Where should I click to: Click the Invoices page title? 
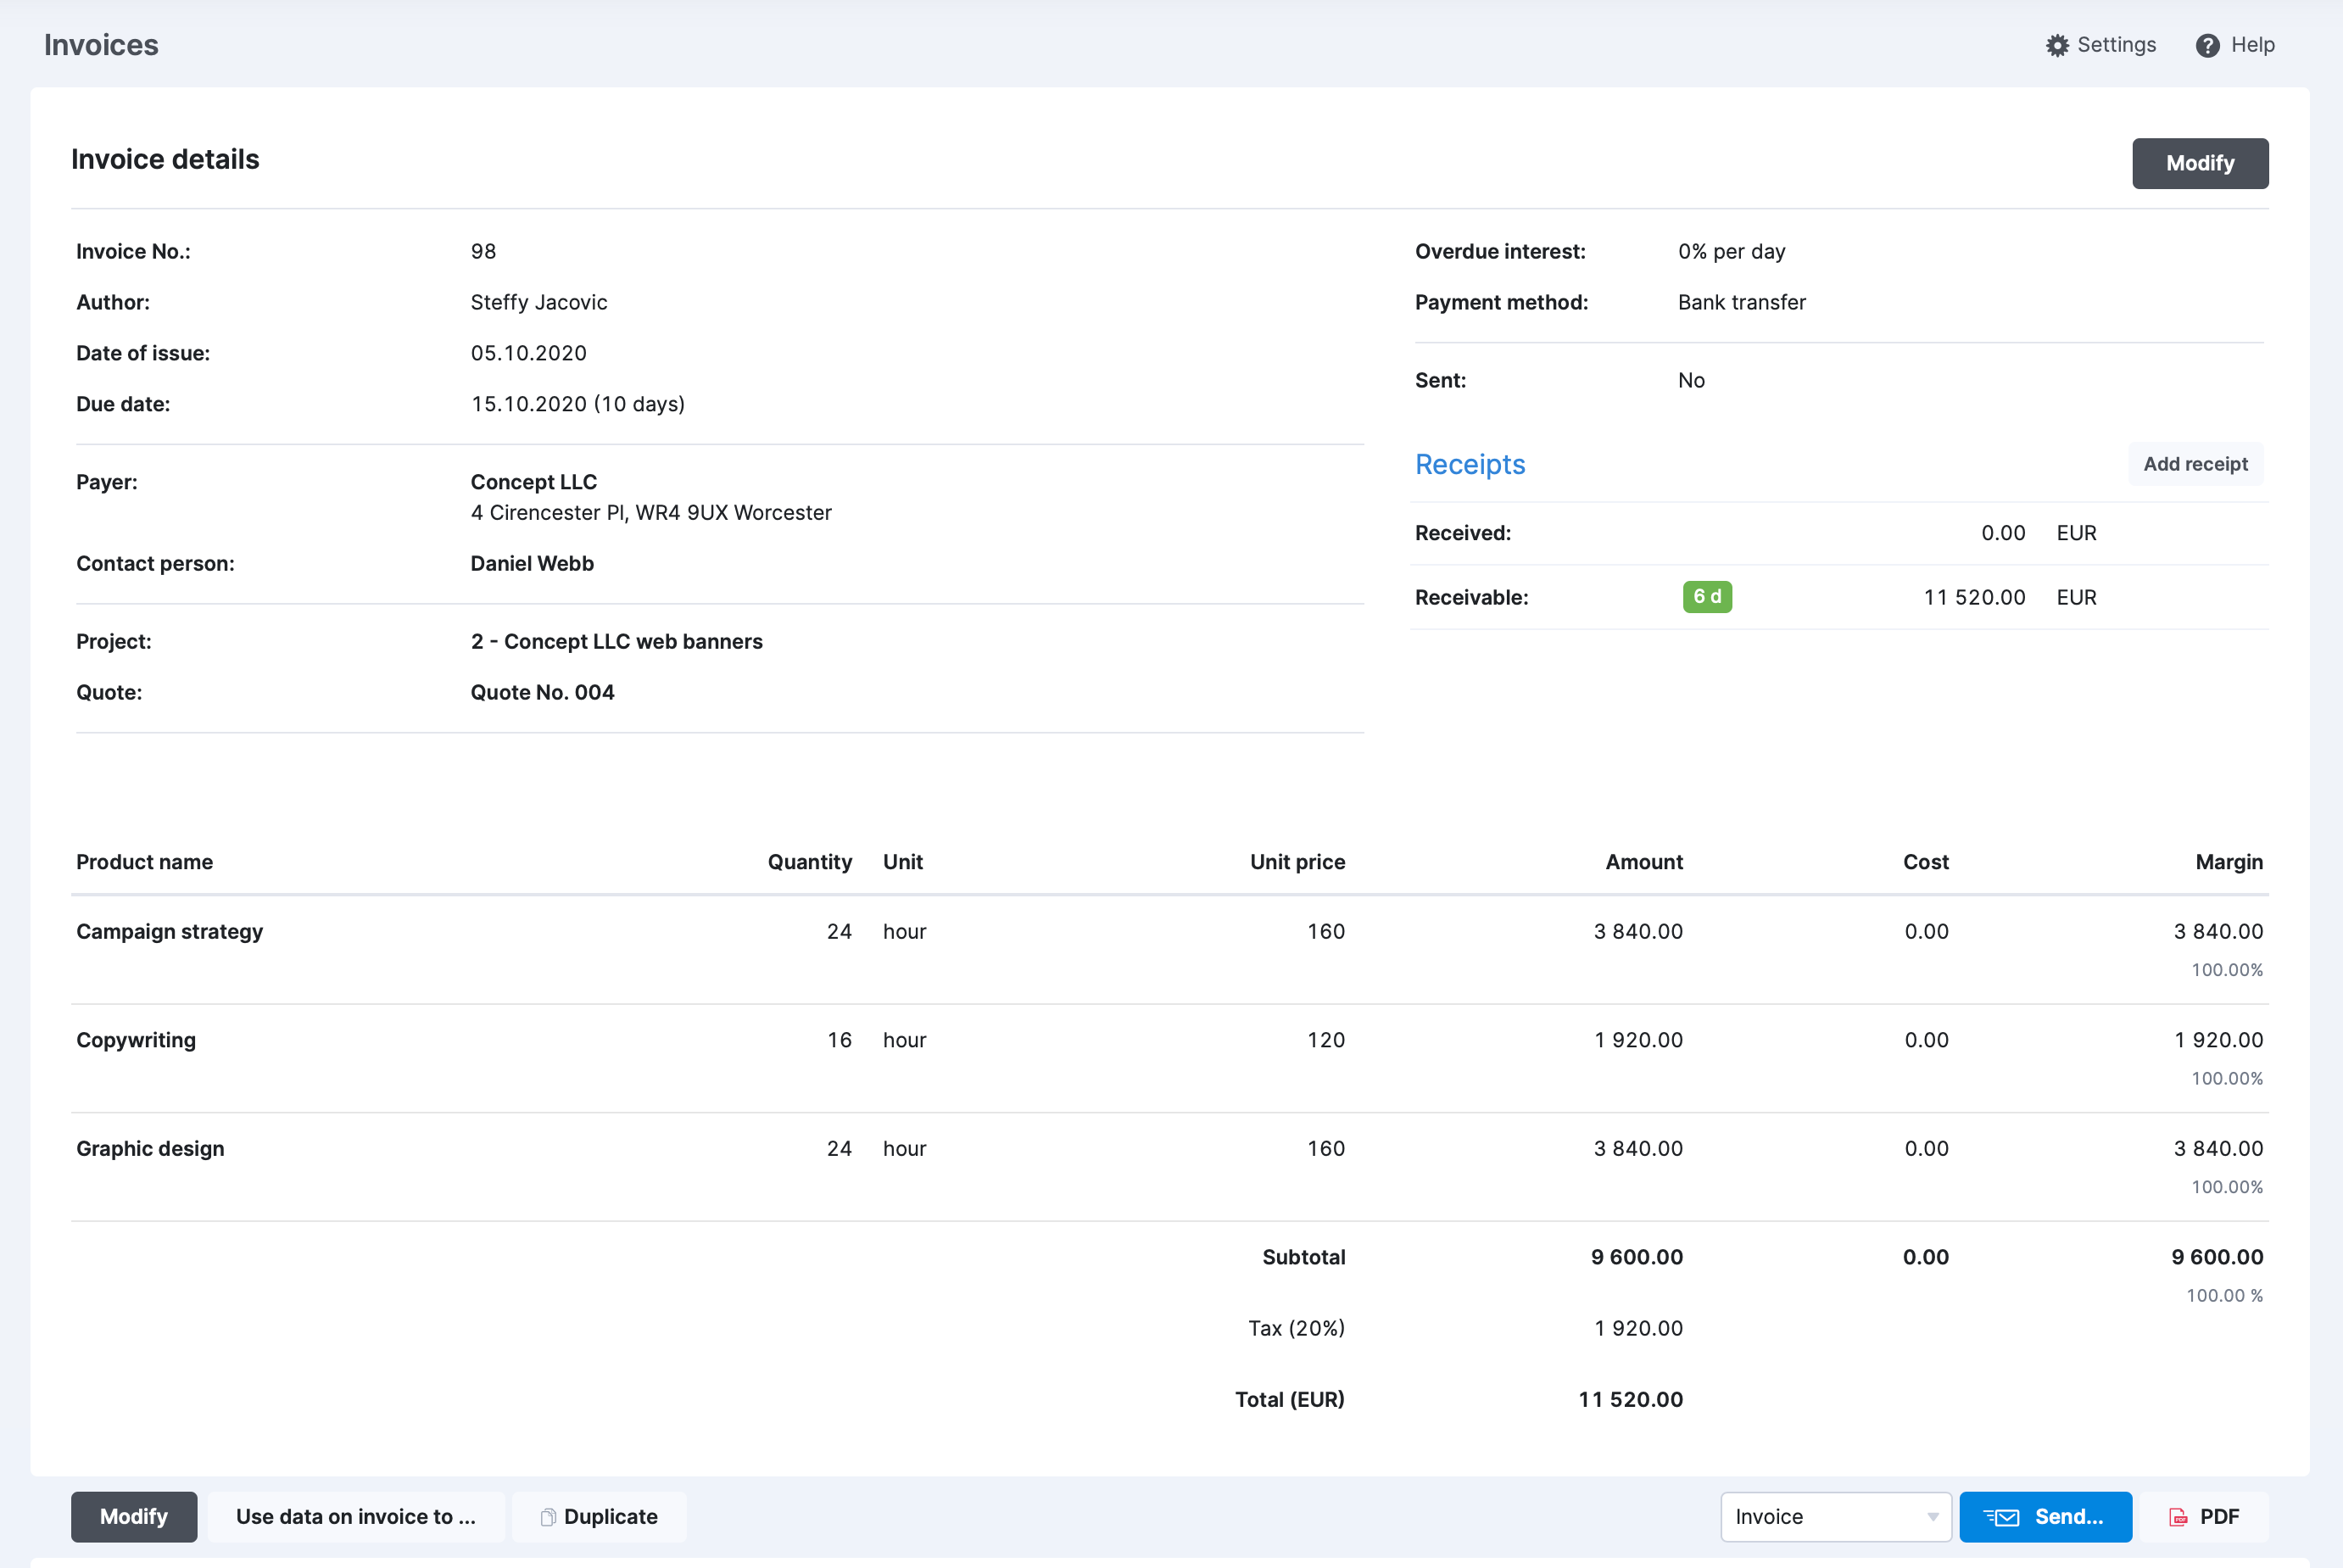pos(101,45)
